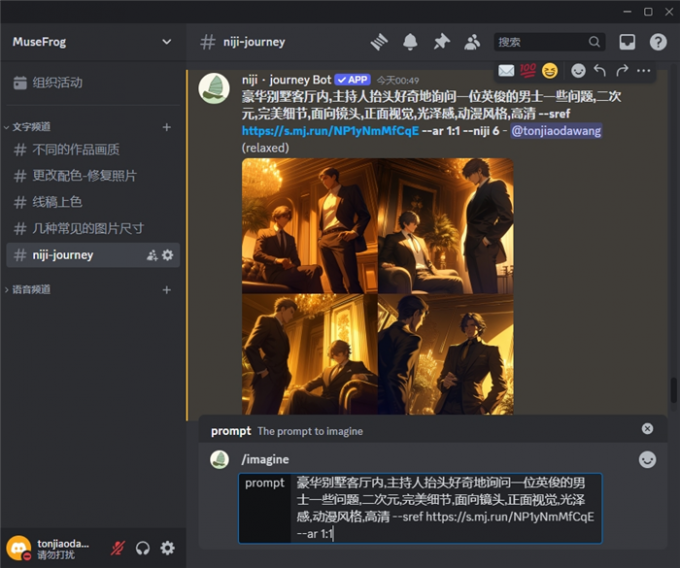React with the laughing face emoji
Viewport: 680px width, 568px height.
[x=549, y=70]
